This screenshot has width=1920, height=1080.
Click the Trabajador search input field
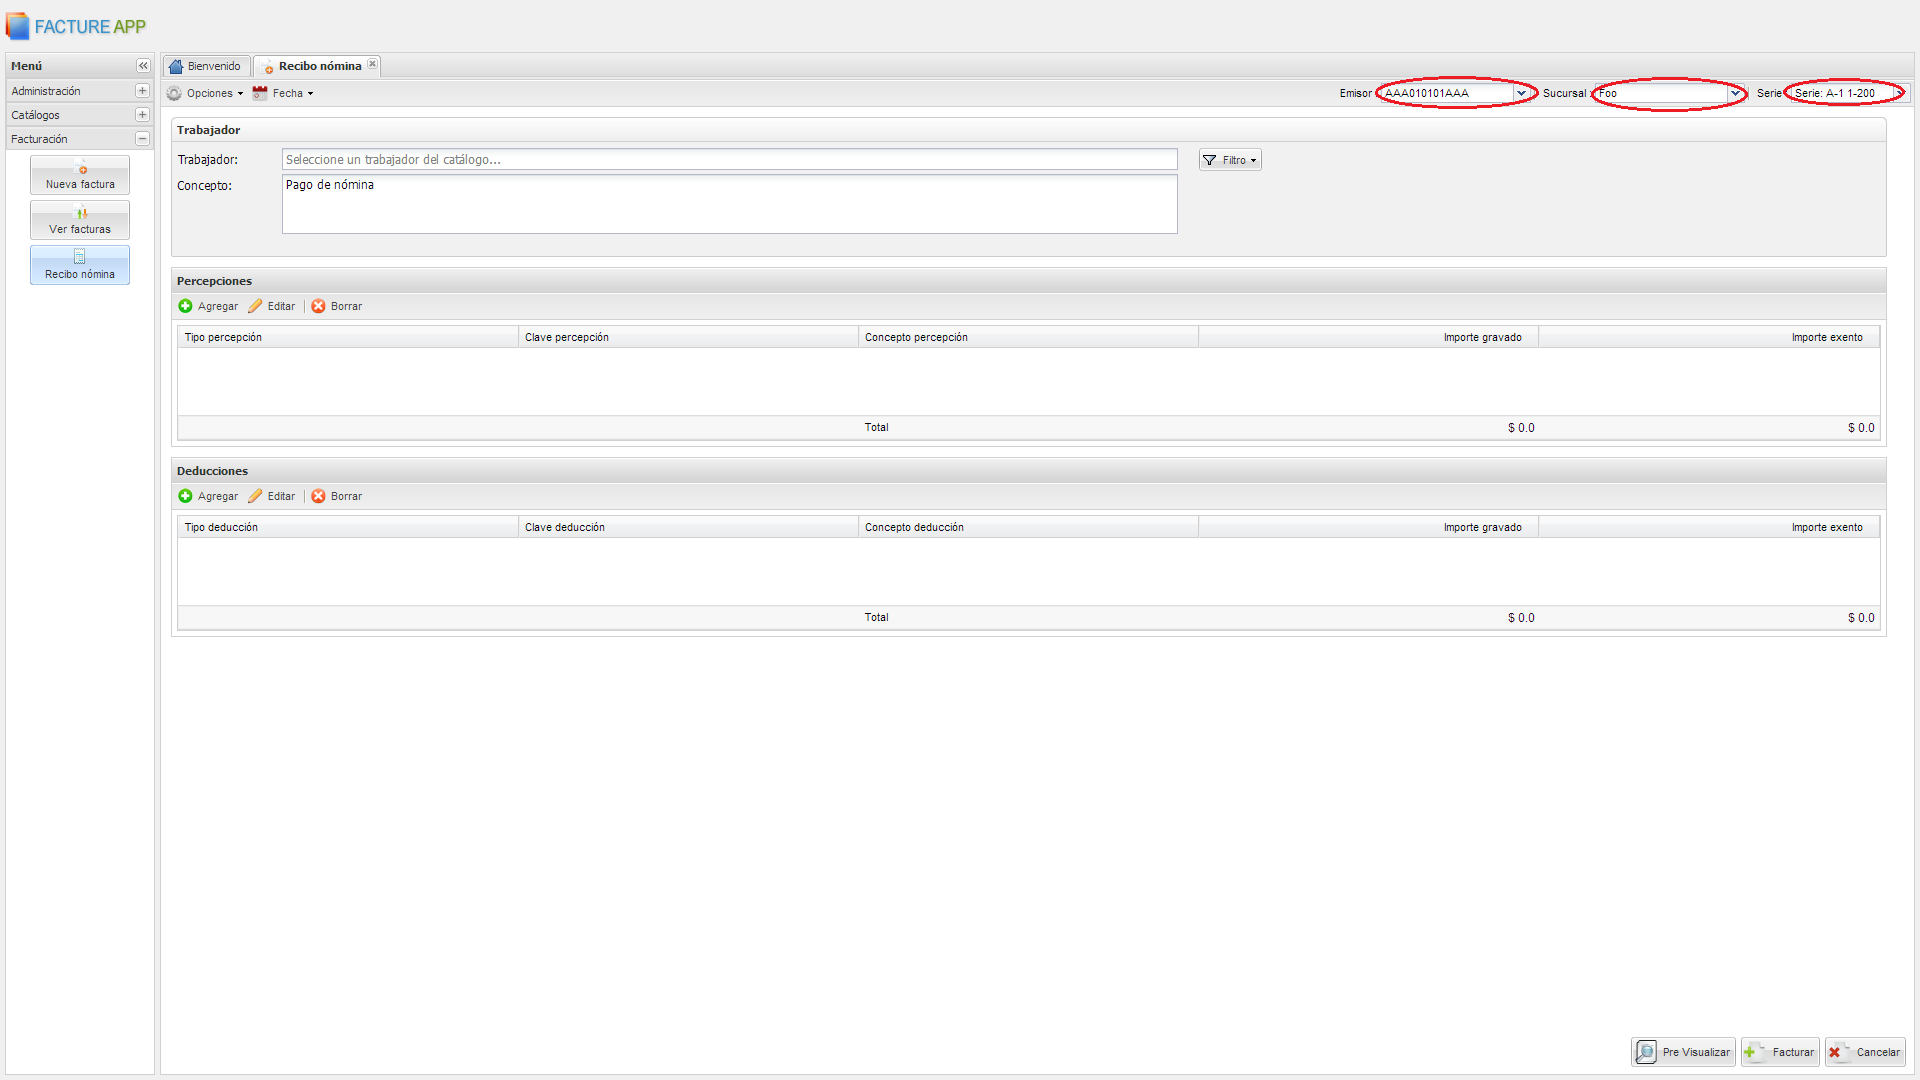729,160
